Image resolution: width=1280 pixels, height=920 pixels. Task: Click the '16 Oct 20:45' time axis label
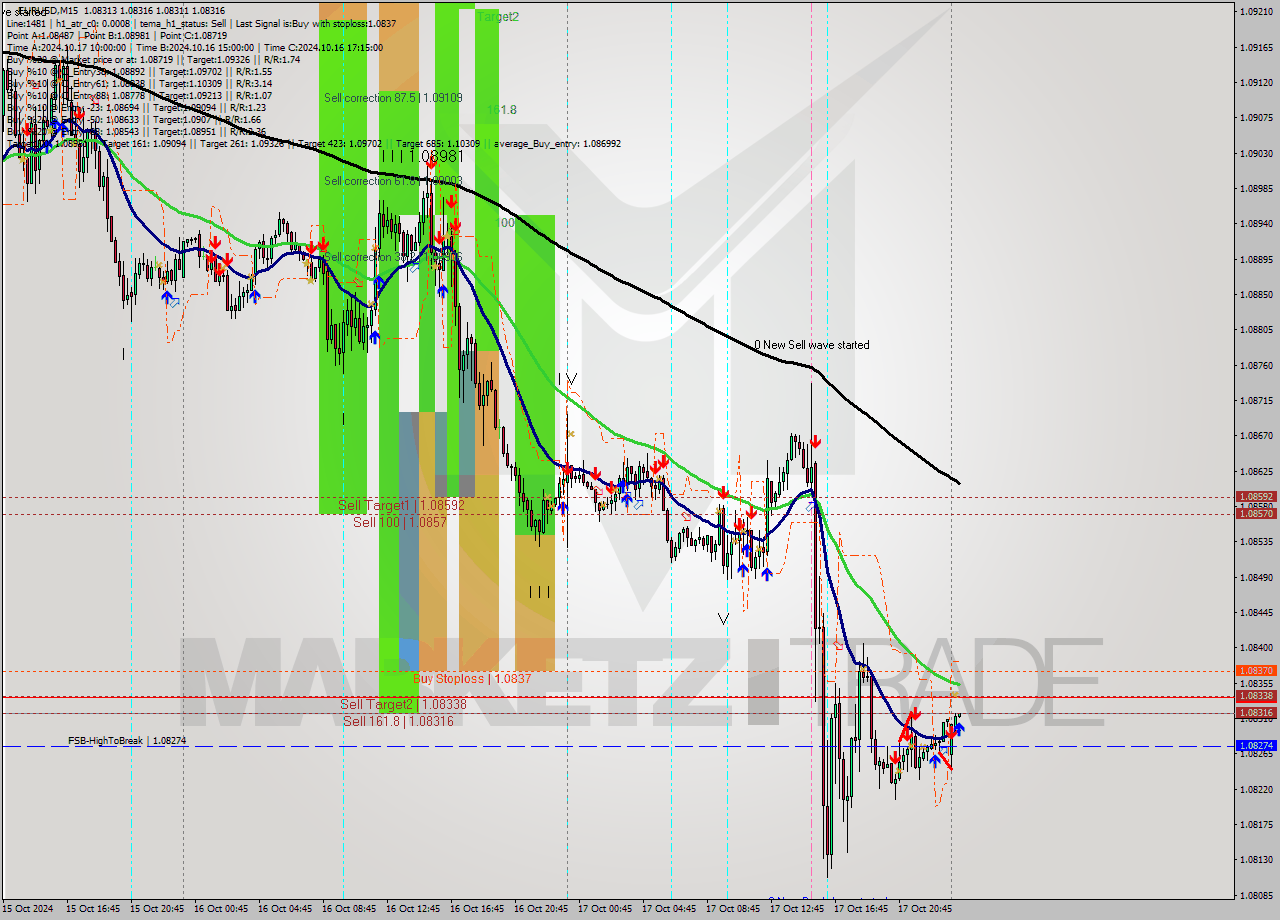point(541,909)
